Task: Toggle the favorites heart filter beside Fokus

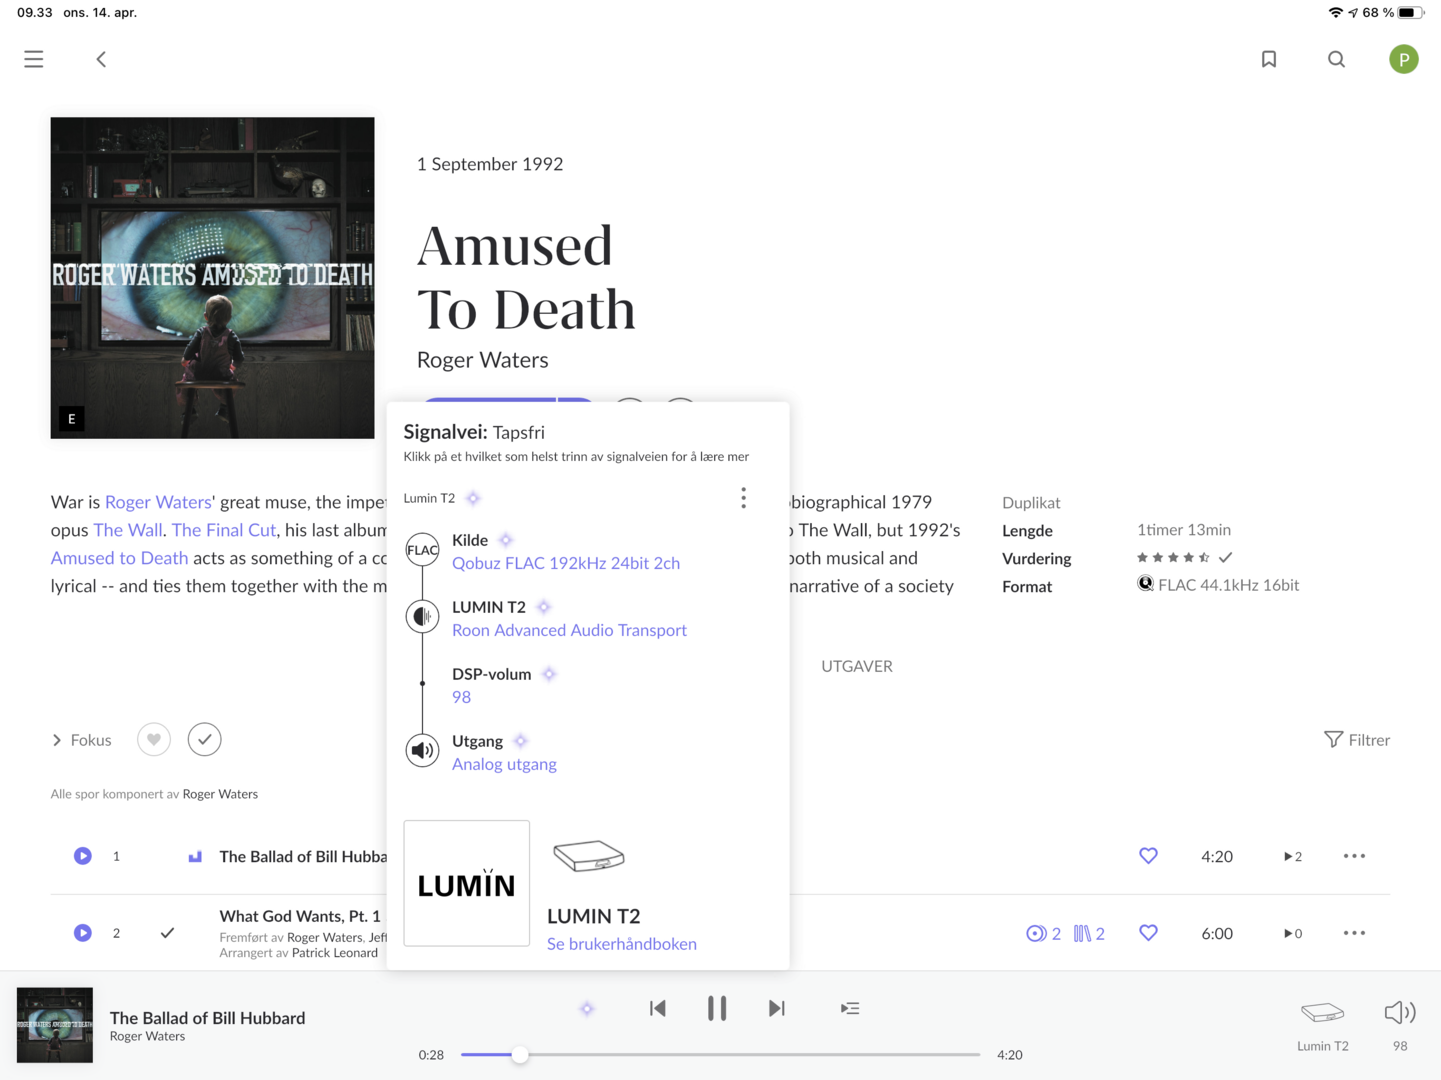Action: coord(154,740)
